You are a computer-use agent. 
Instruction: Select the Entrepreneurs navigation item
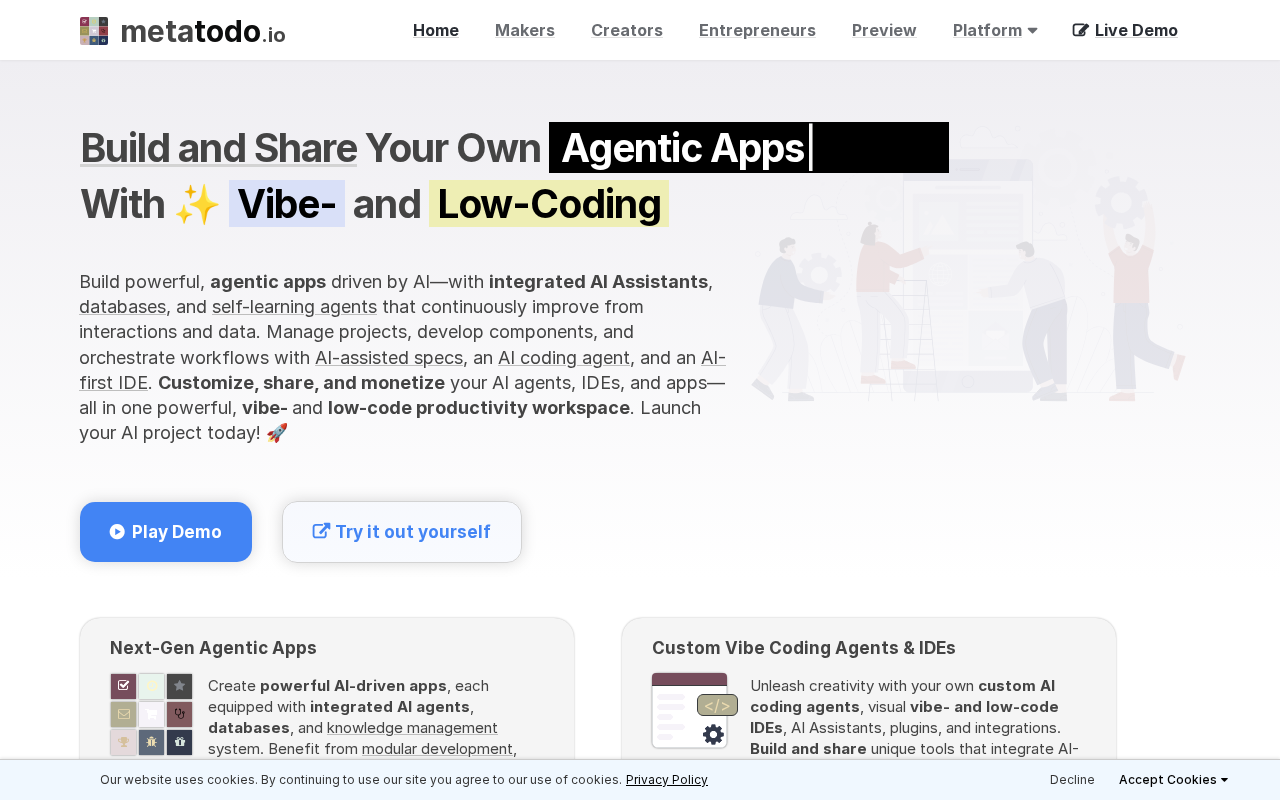757,30
